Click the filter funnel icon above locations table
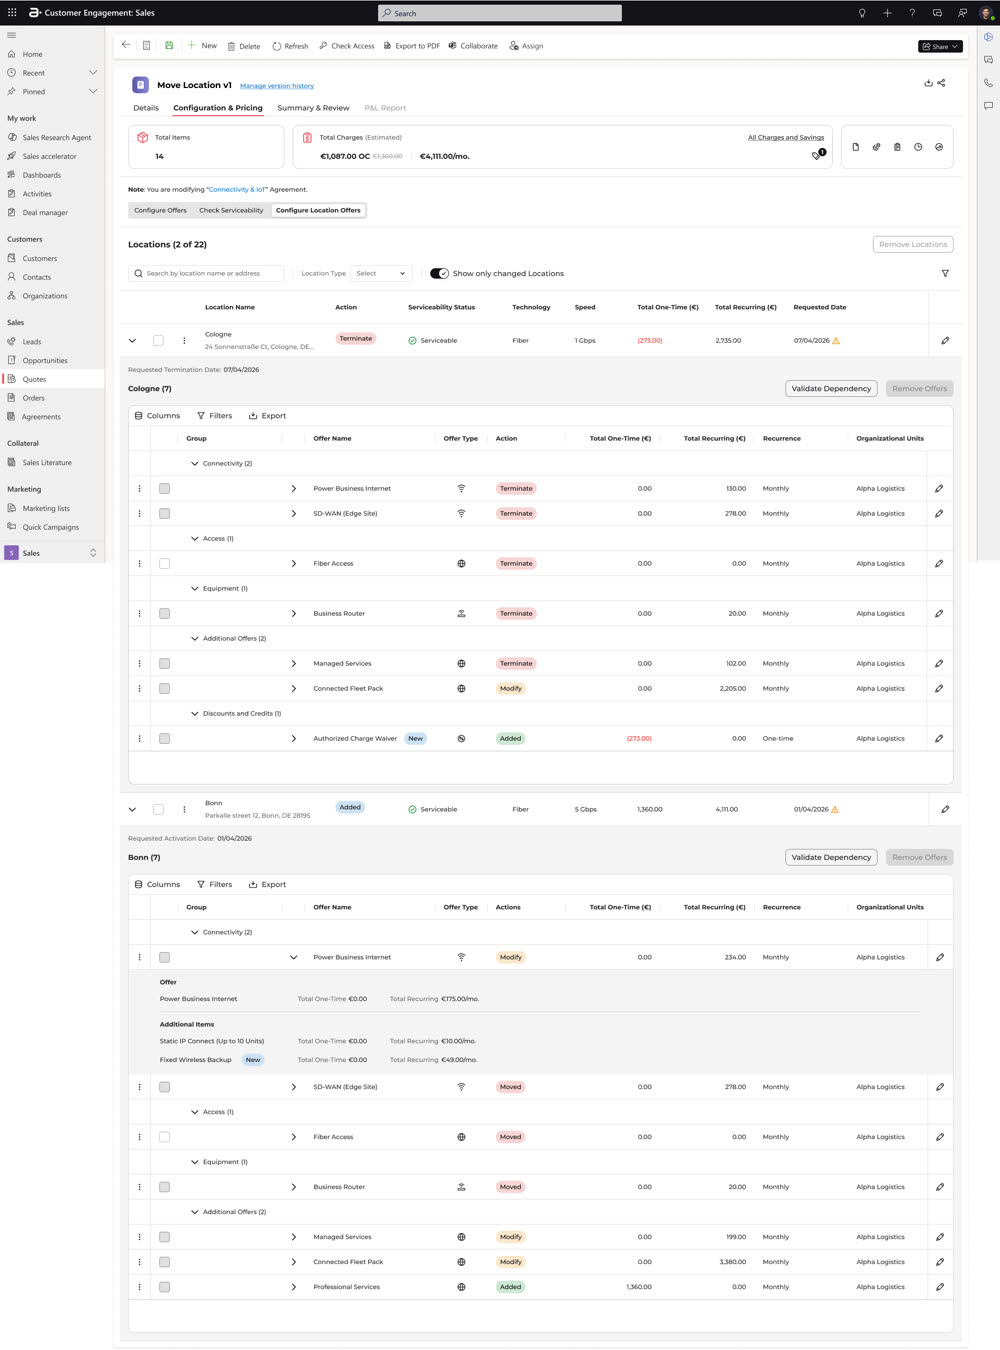Screen dimensions: 1000x1350 pyautogui.click(x=945, y=273)
